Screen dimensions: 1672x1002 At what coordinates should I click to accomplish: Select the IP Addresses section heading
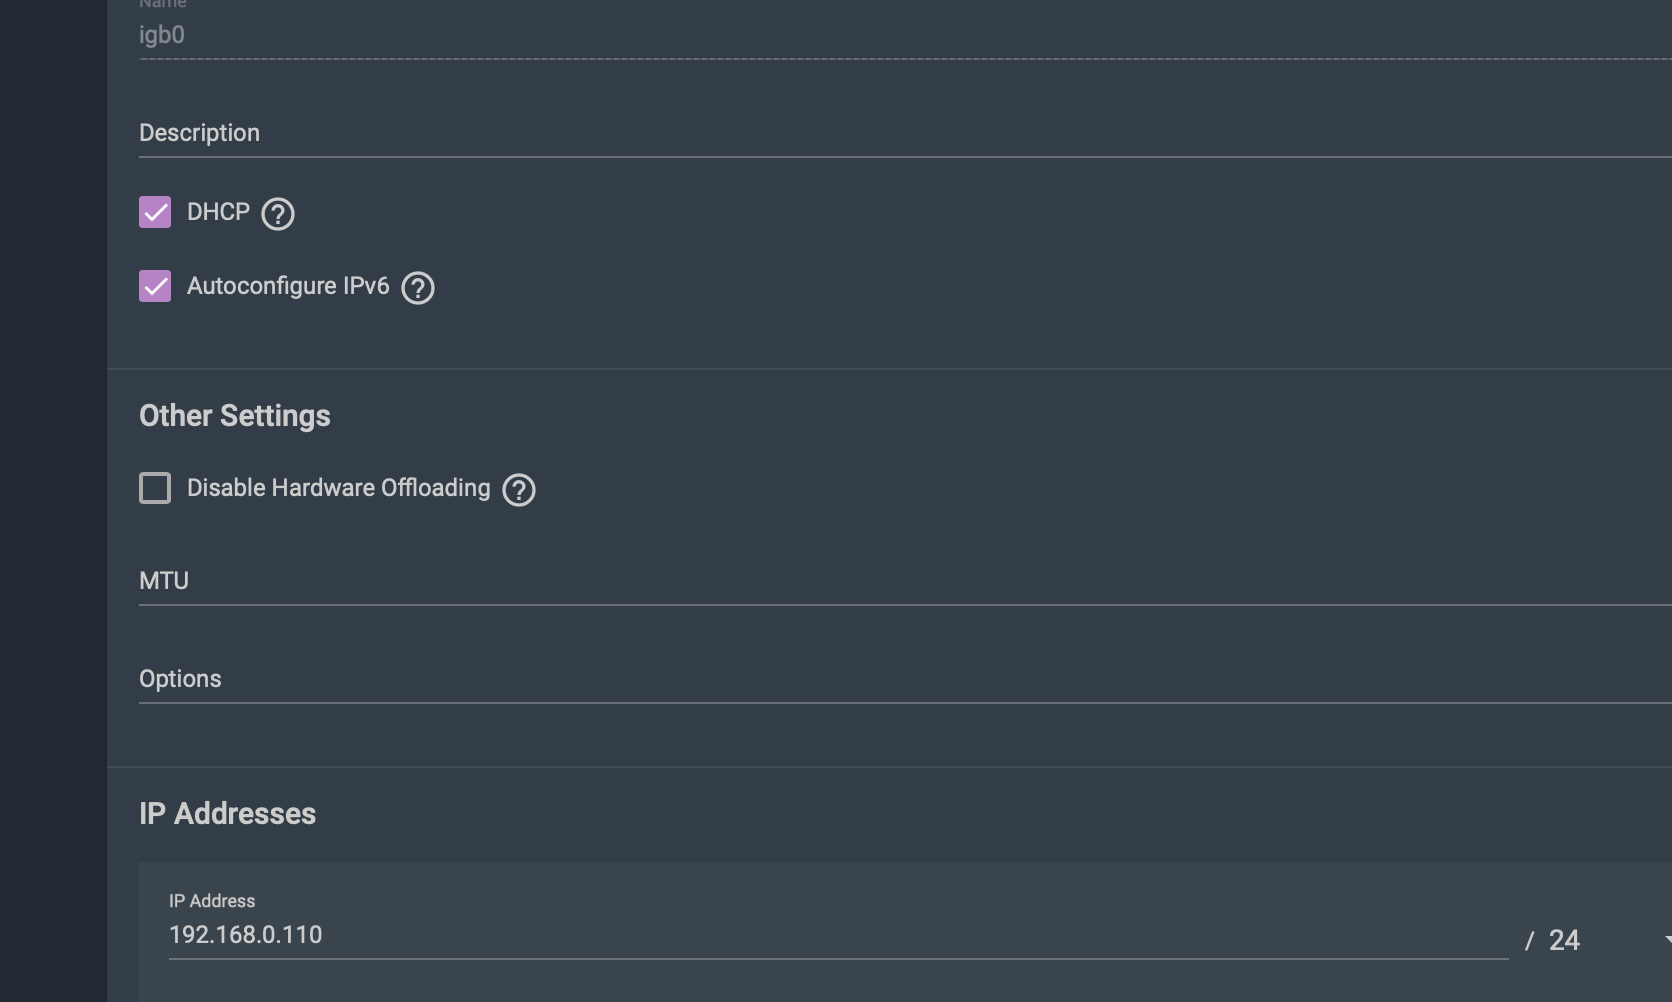coord(228,814)
